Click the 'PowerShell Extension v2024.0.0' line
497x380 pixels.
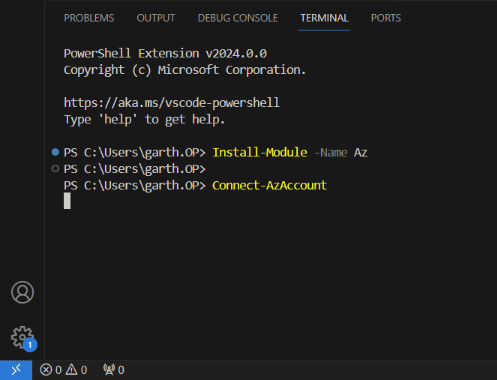click(x=165, y=53)
